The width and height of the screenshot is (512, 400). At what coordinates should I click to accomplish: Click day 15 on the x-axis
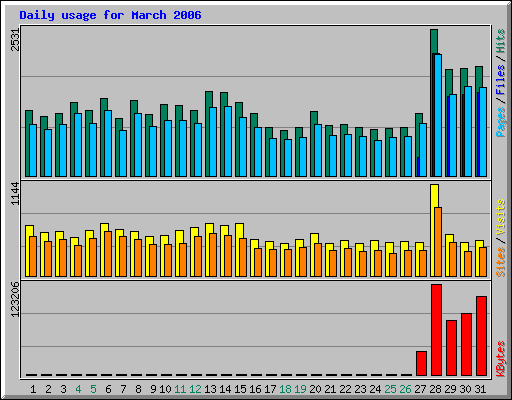coord(240,389)
